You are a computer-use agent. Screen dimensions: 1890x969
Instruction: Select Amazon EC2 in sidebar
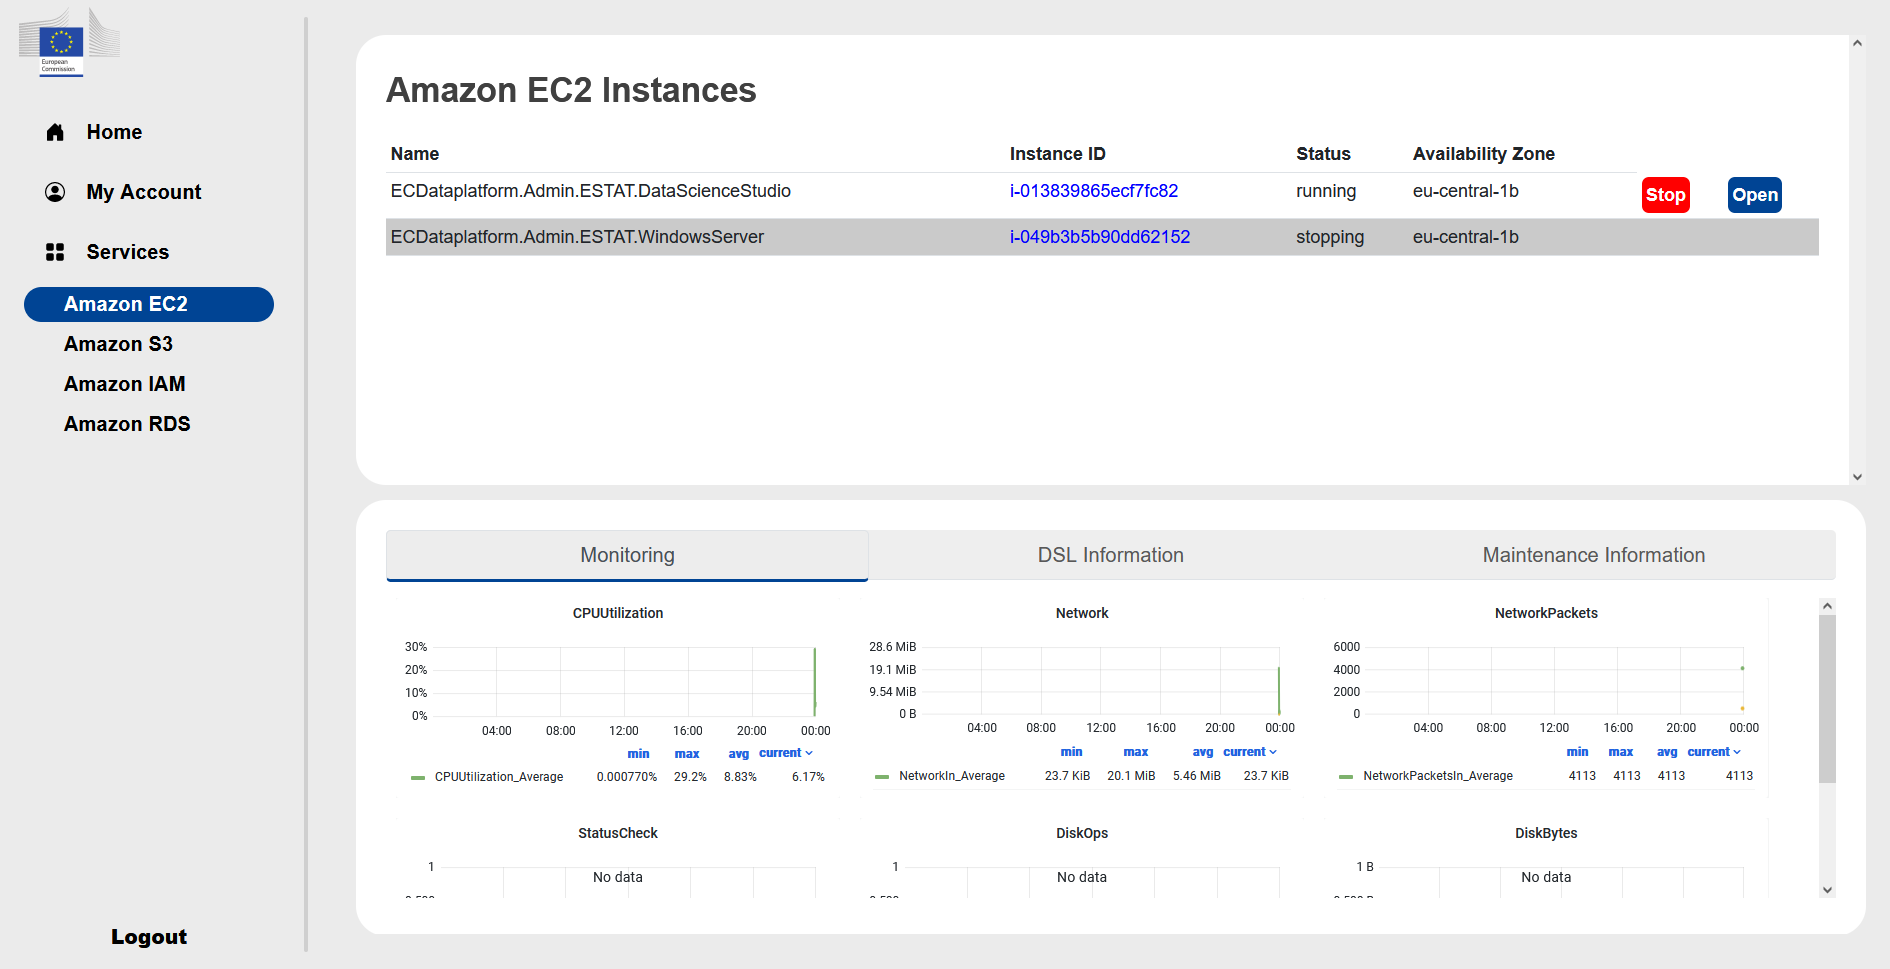[x=149, y=304]
